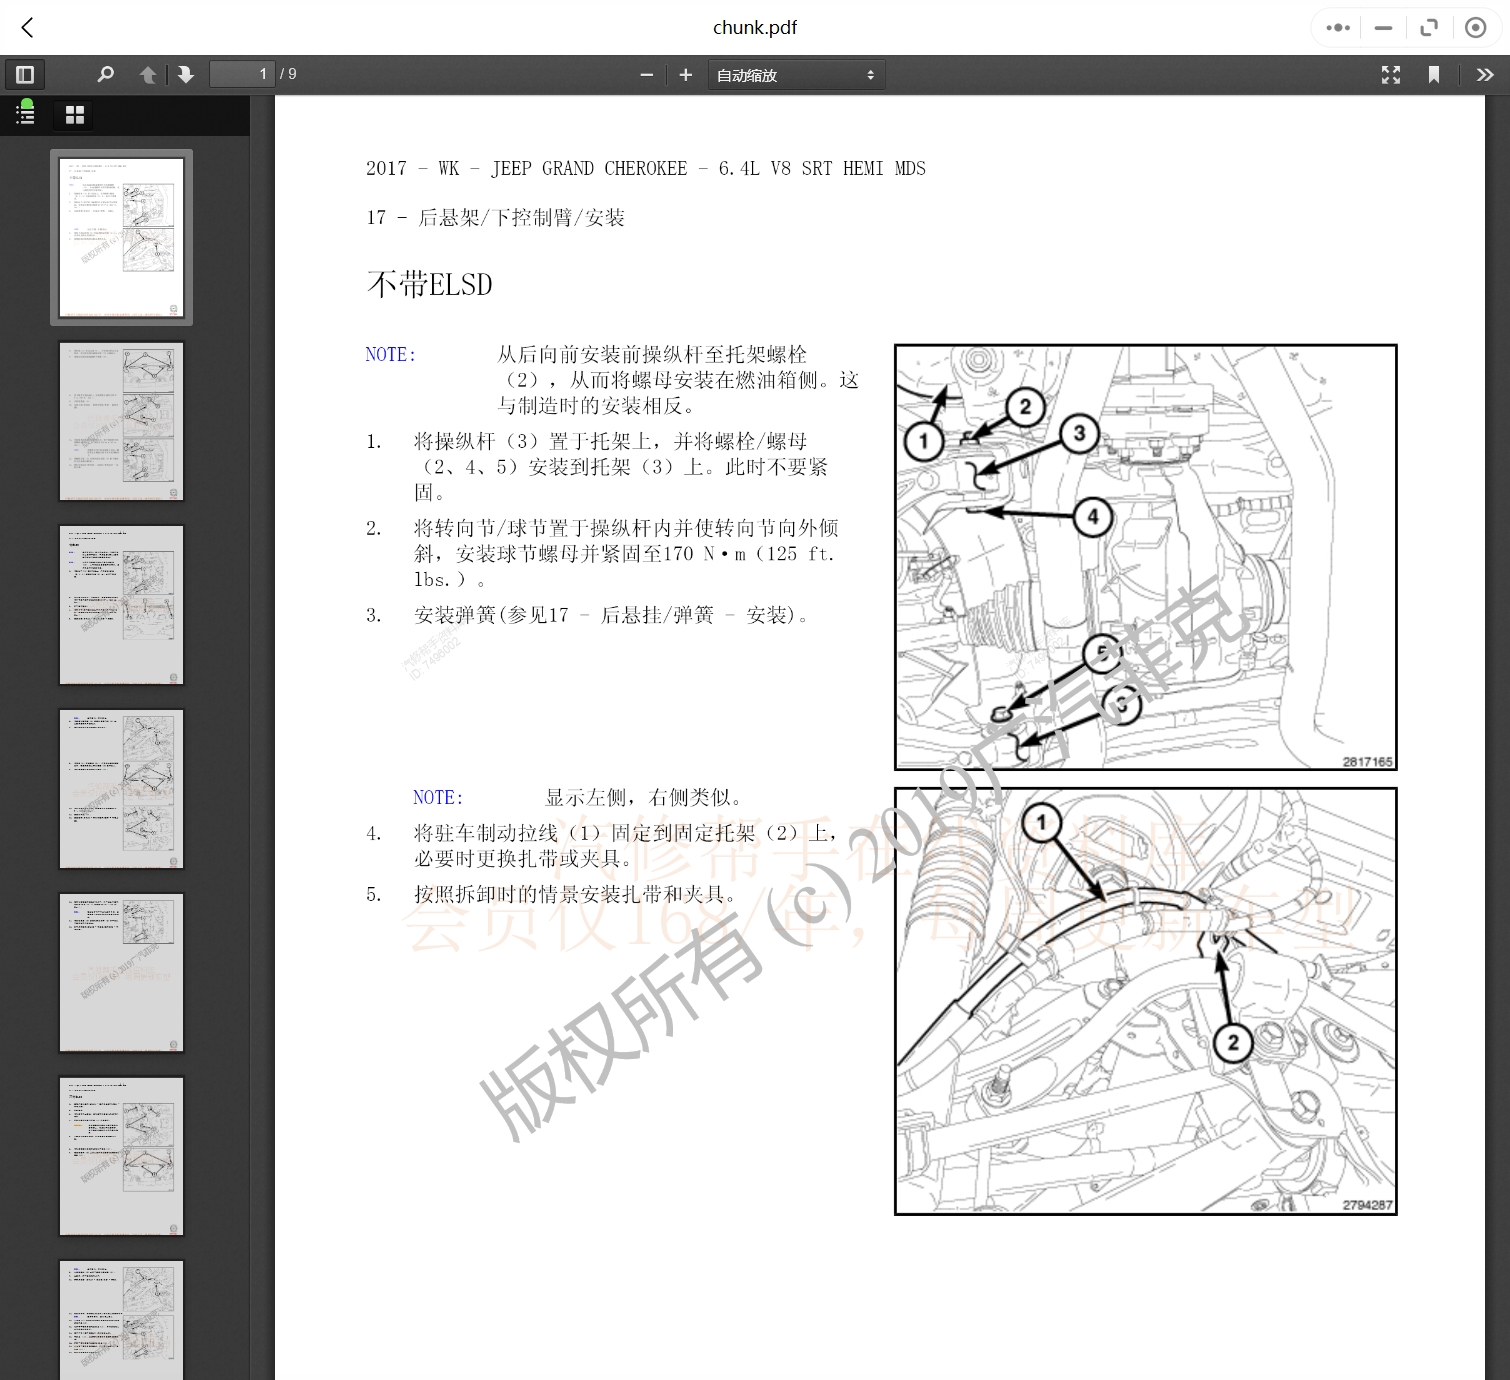The width and height of the screenshot is (1510, 1380).
Task: Go to the next page
Action: pos(186,74)
